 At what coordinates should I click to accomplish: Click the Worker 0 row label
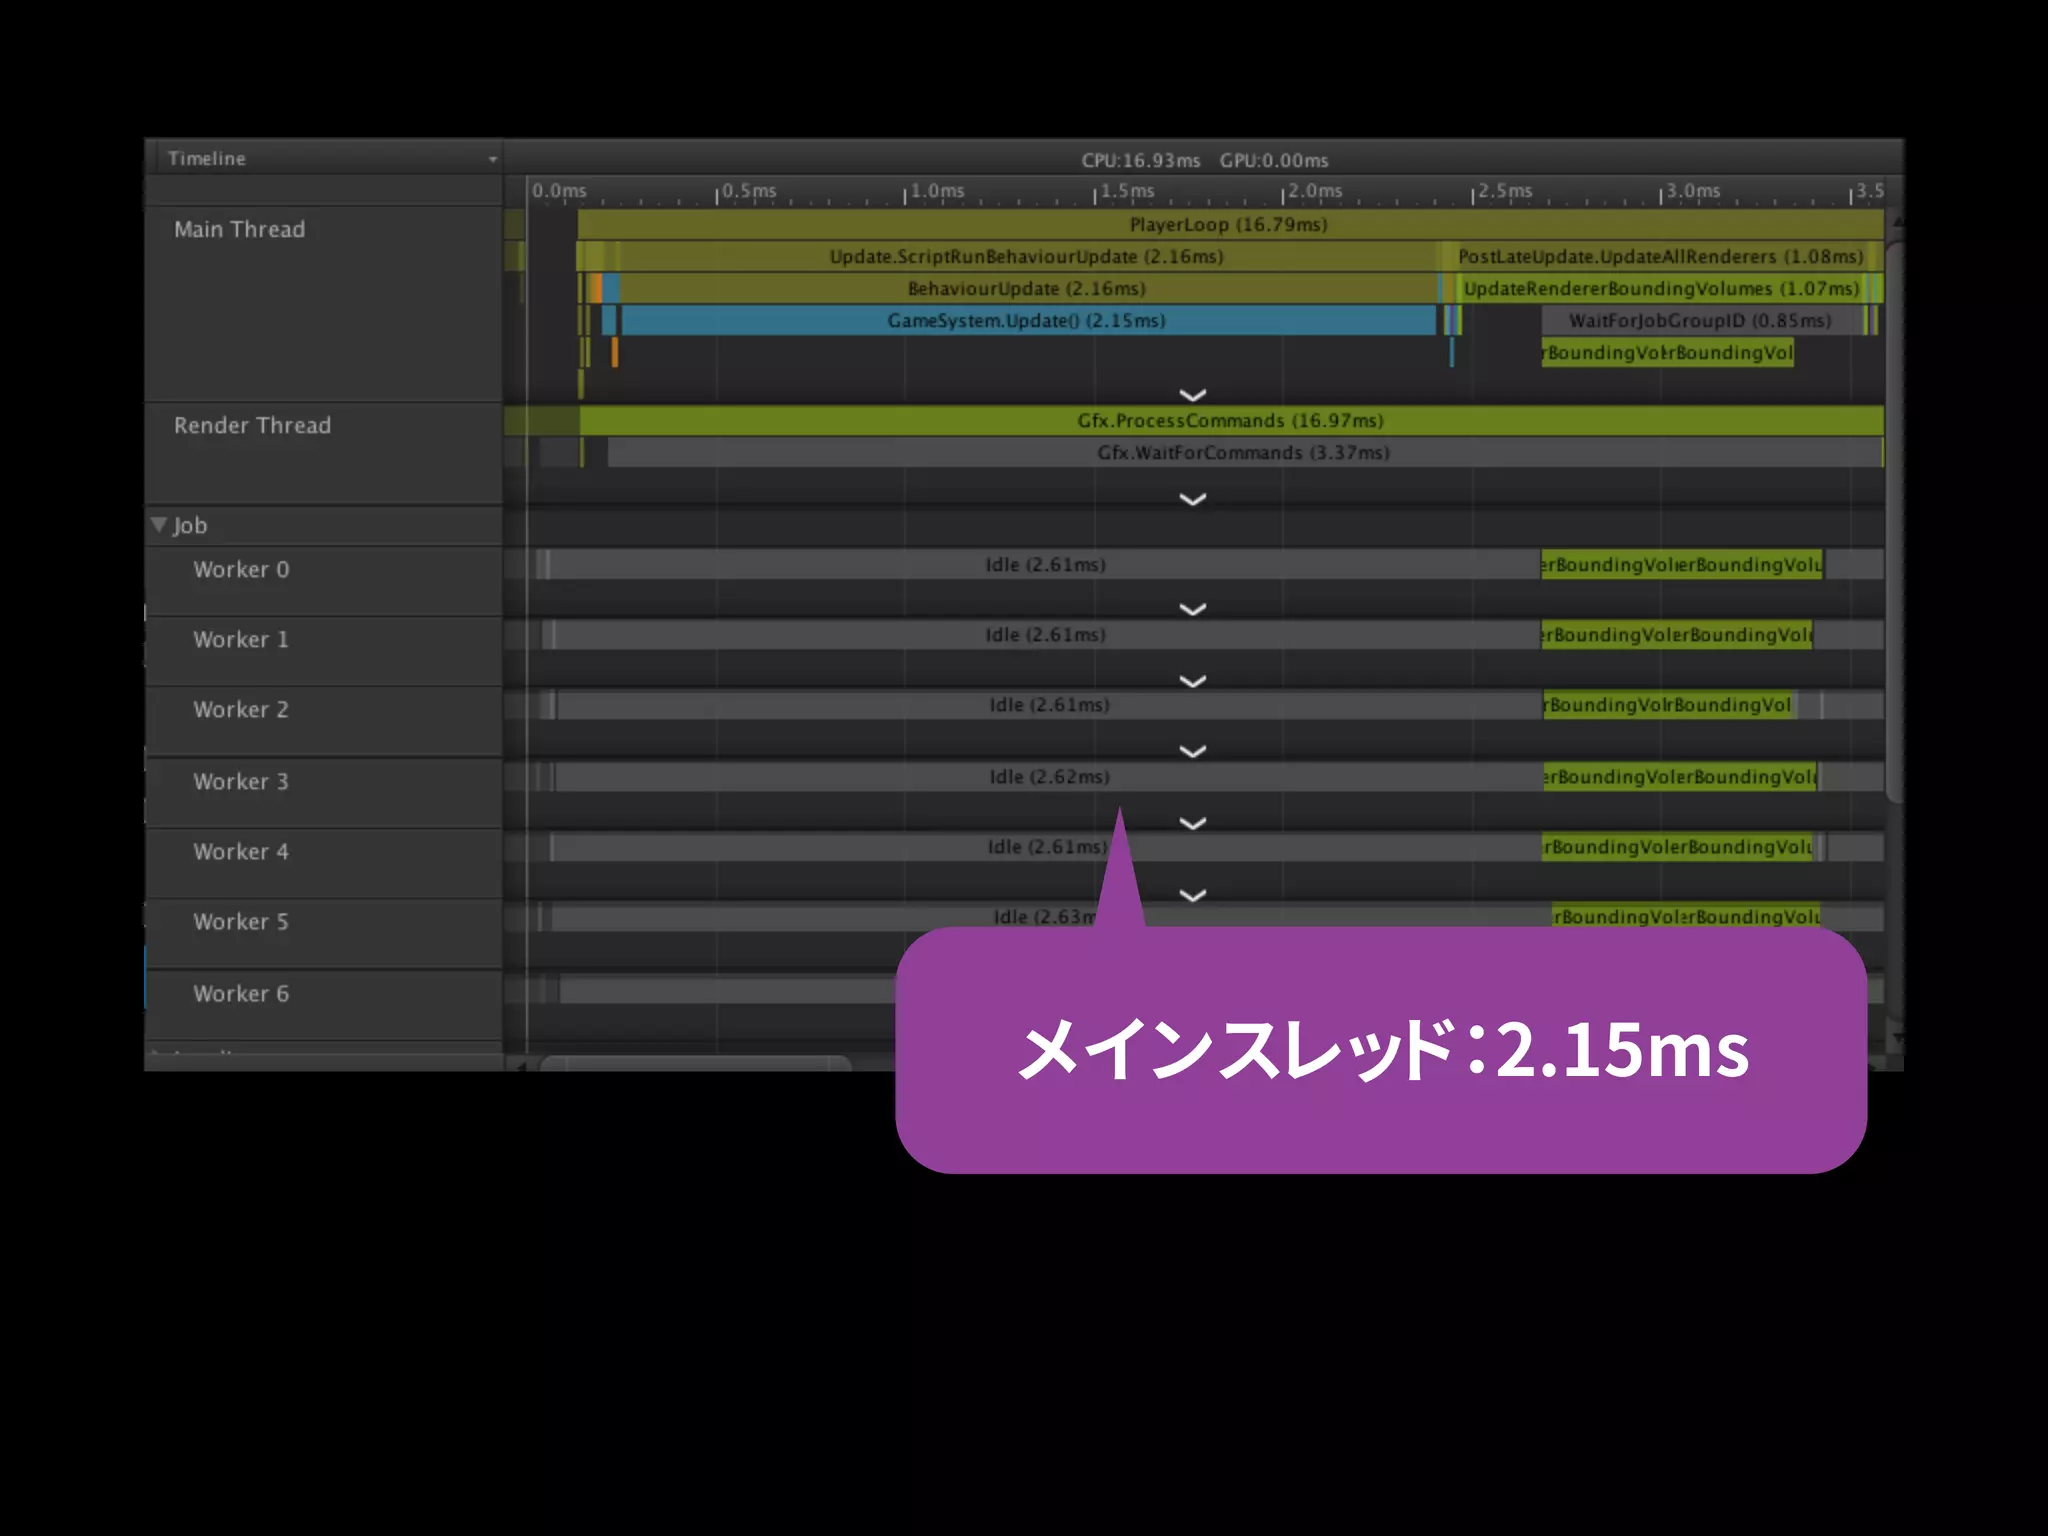pos(241,569)
